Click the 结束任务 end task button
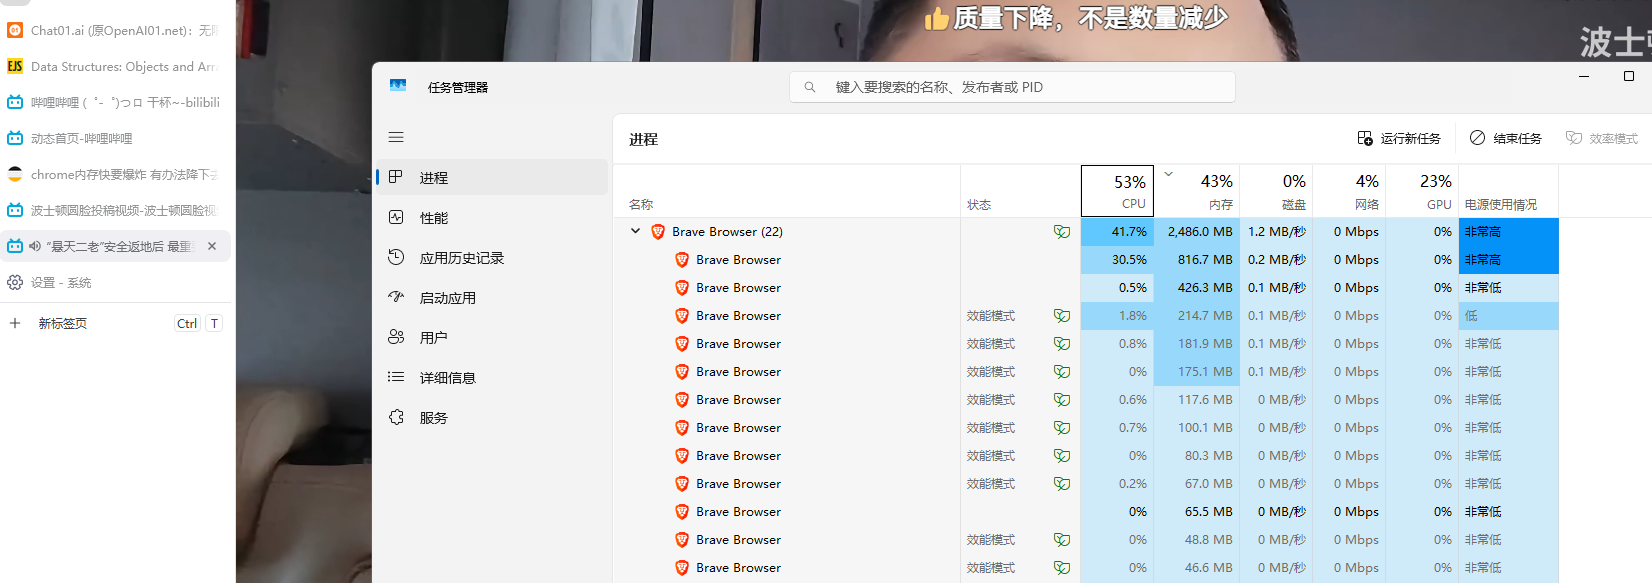The width and height of the screenshot is (1652, 583). pyautogui.click(x=1506, y=138)
